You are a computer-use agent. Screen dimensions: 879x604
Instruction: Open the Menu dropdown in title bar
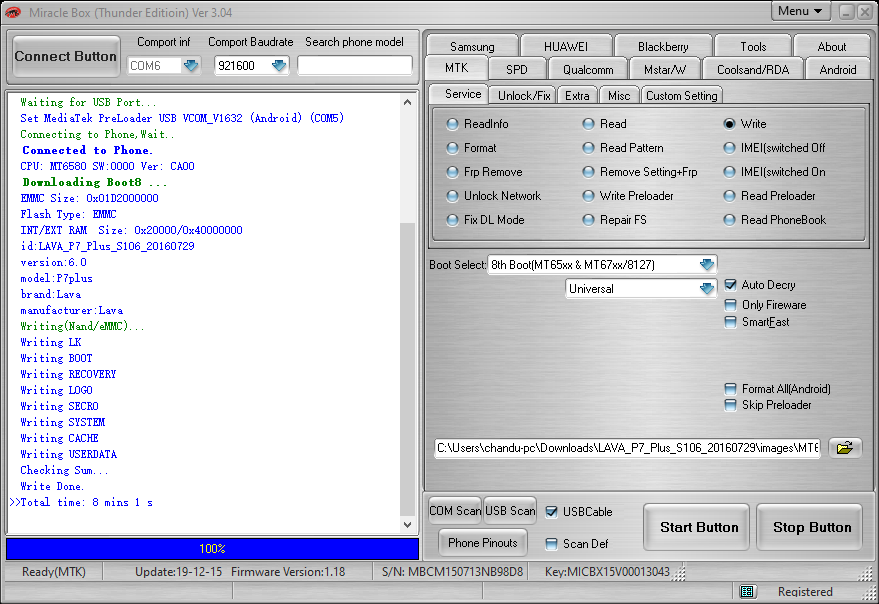800,11
